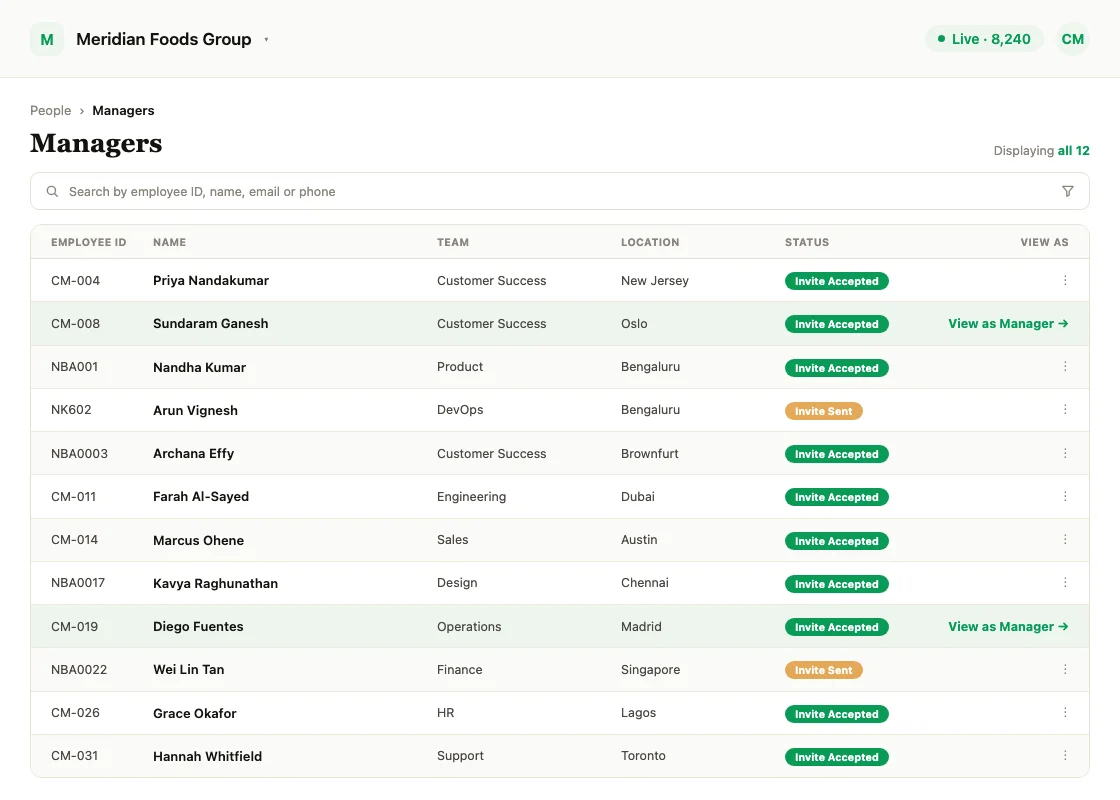The image size is (1120, 800).
Task: Click the Managers breadcrumb item
Action: (x=123, y=111)
